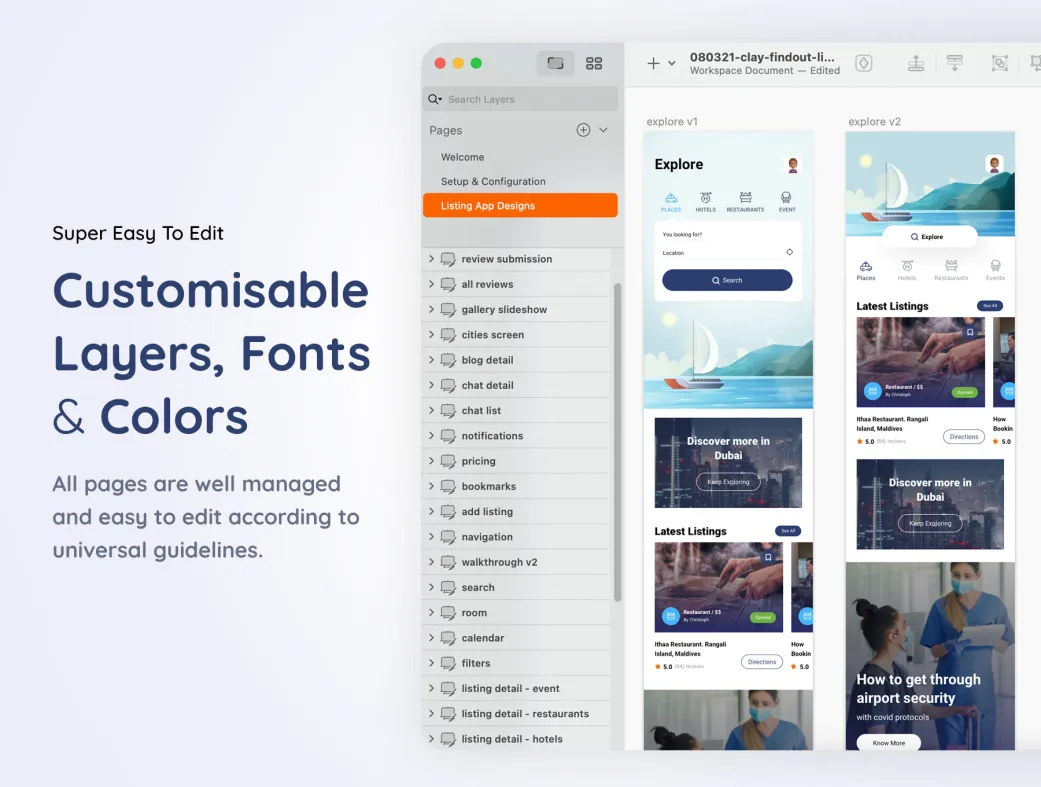Switch sidebar to layer list view
Image resolution: width=1041 pixels, height=787 pixels.
pos(556,63)
